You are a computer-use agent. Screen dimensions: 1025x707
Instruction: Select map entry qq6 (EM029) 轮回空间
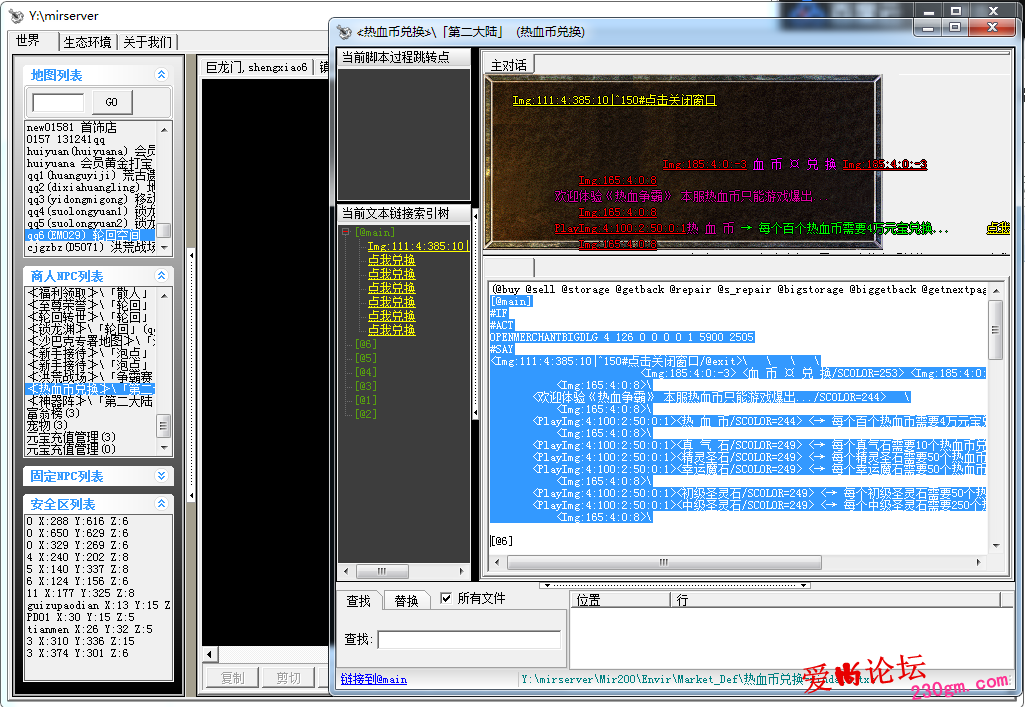click(90, 235)
